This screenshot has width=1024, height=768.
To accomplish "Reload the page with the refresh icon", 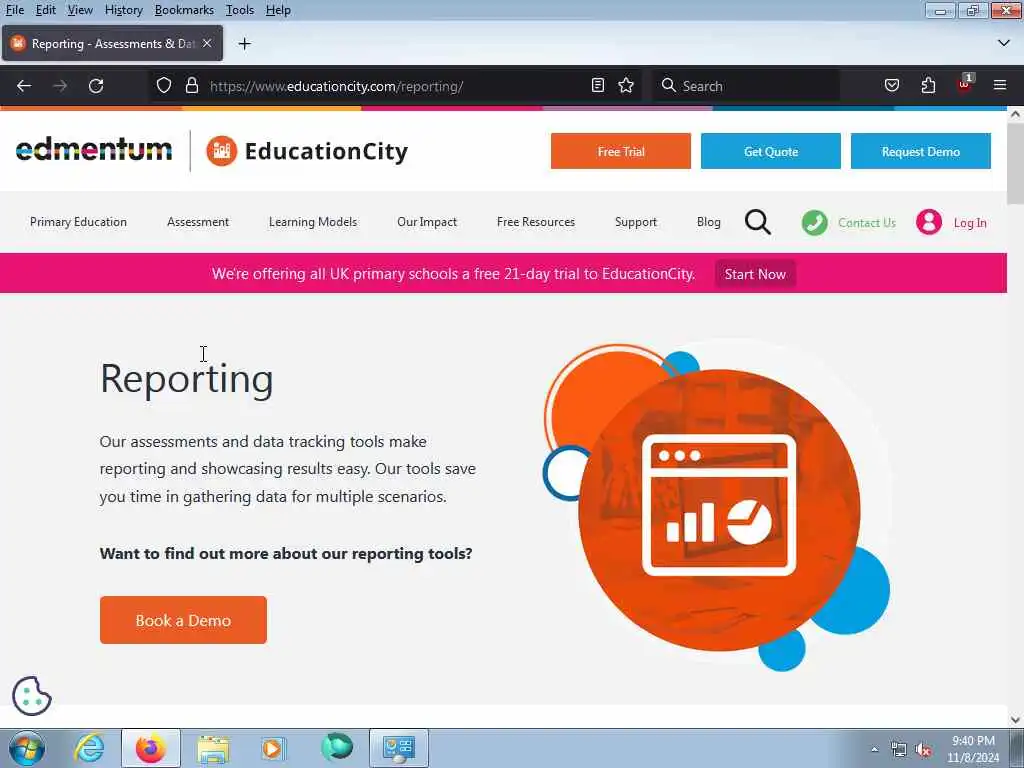I will pos(96,86).
